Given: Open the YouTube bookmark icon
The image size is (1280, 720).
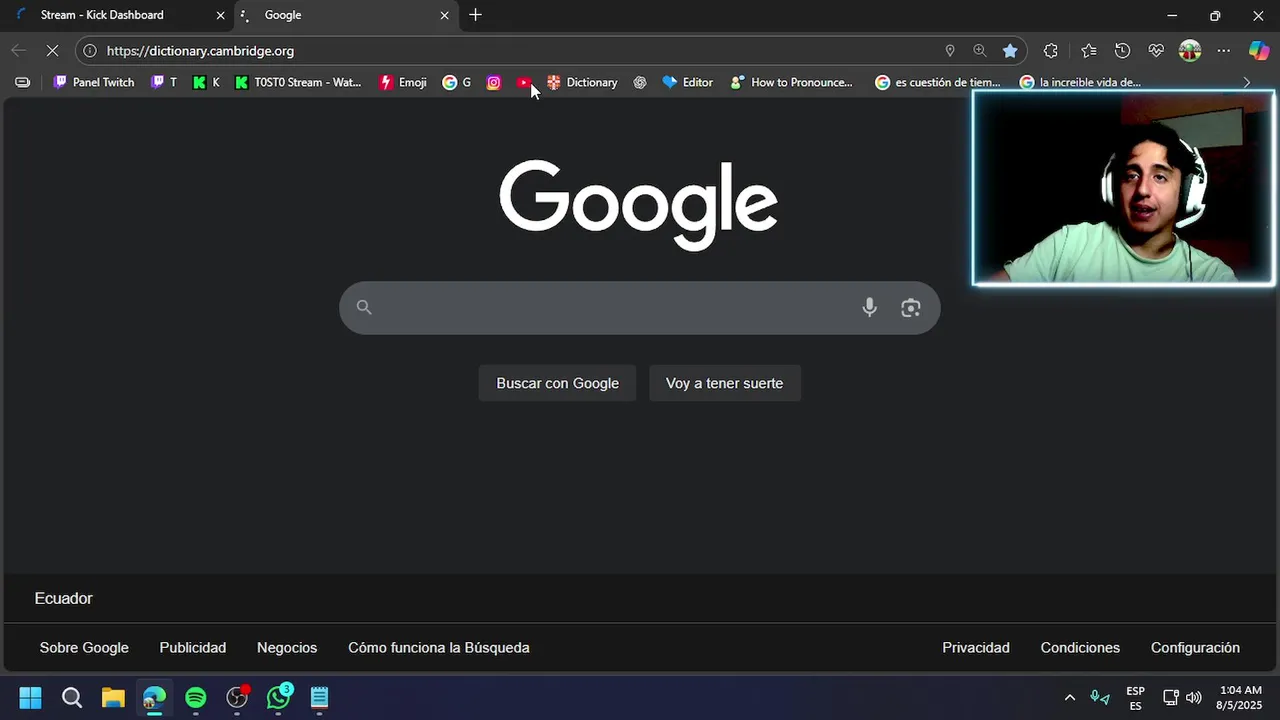Looking at the screenshot, I should click(524, 82).
